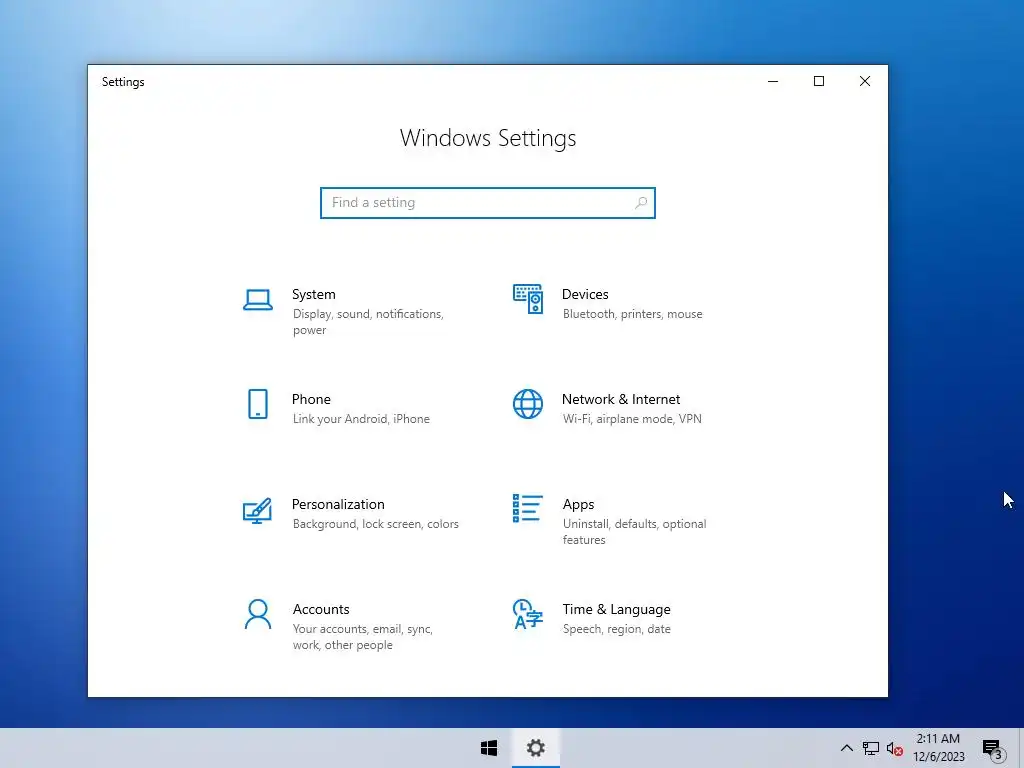Click the network tray icon

click(871, 748)
